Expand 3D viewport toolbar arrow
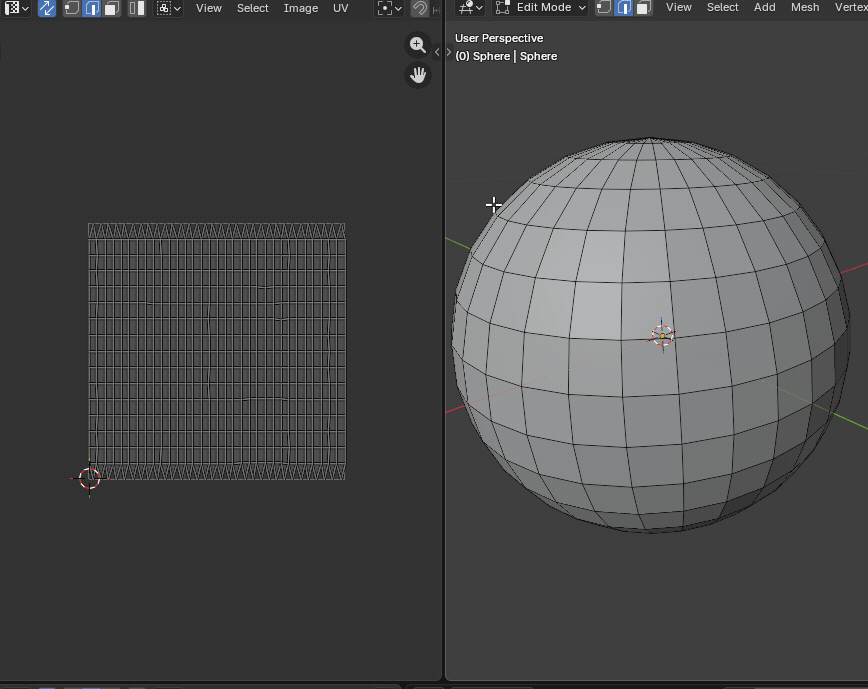This screenshot has width=868, height=689. (x=449, y=52)
